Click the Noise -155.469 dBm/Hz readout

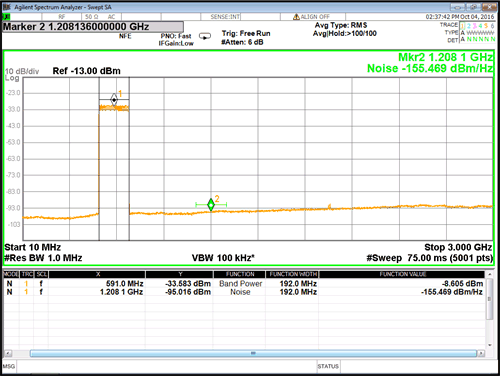(x=430, y=68)
